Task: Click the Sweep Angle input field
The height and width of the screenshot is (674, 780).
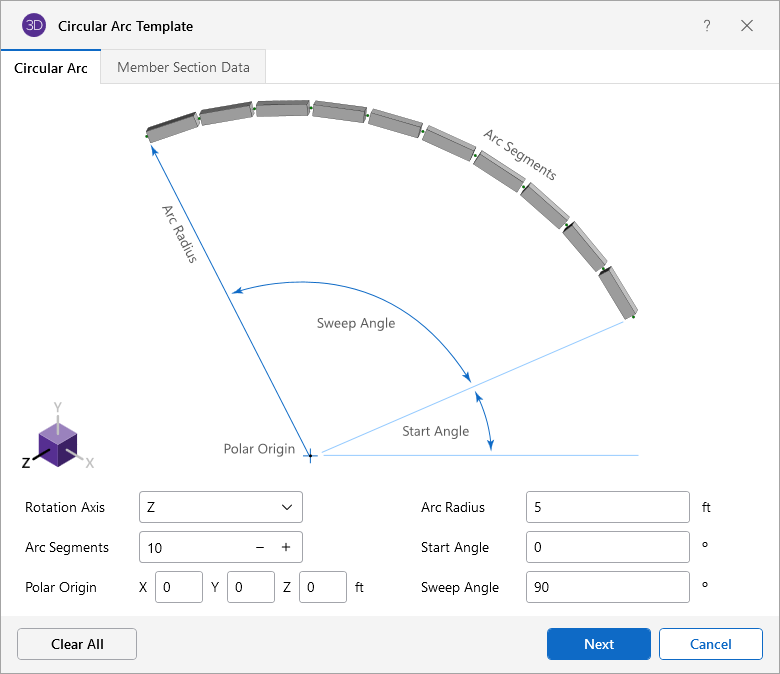Action: point(607,587)
